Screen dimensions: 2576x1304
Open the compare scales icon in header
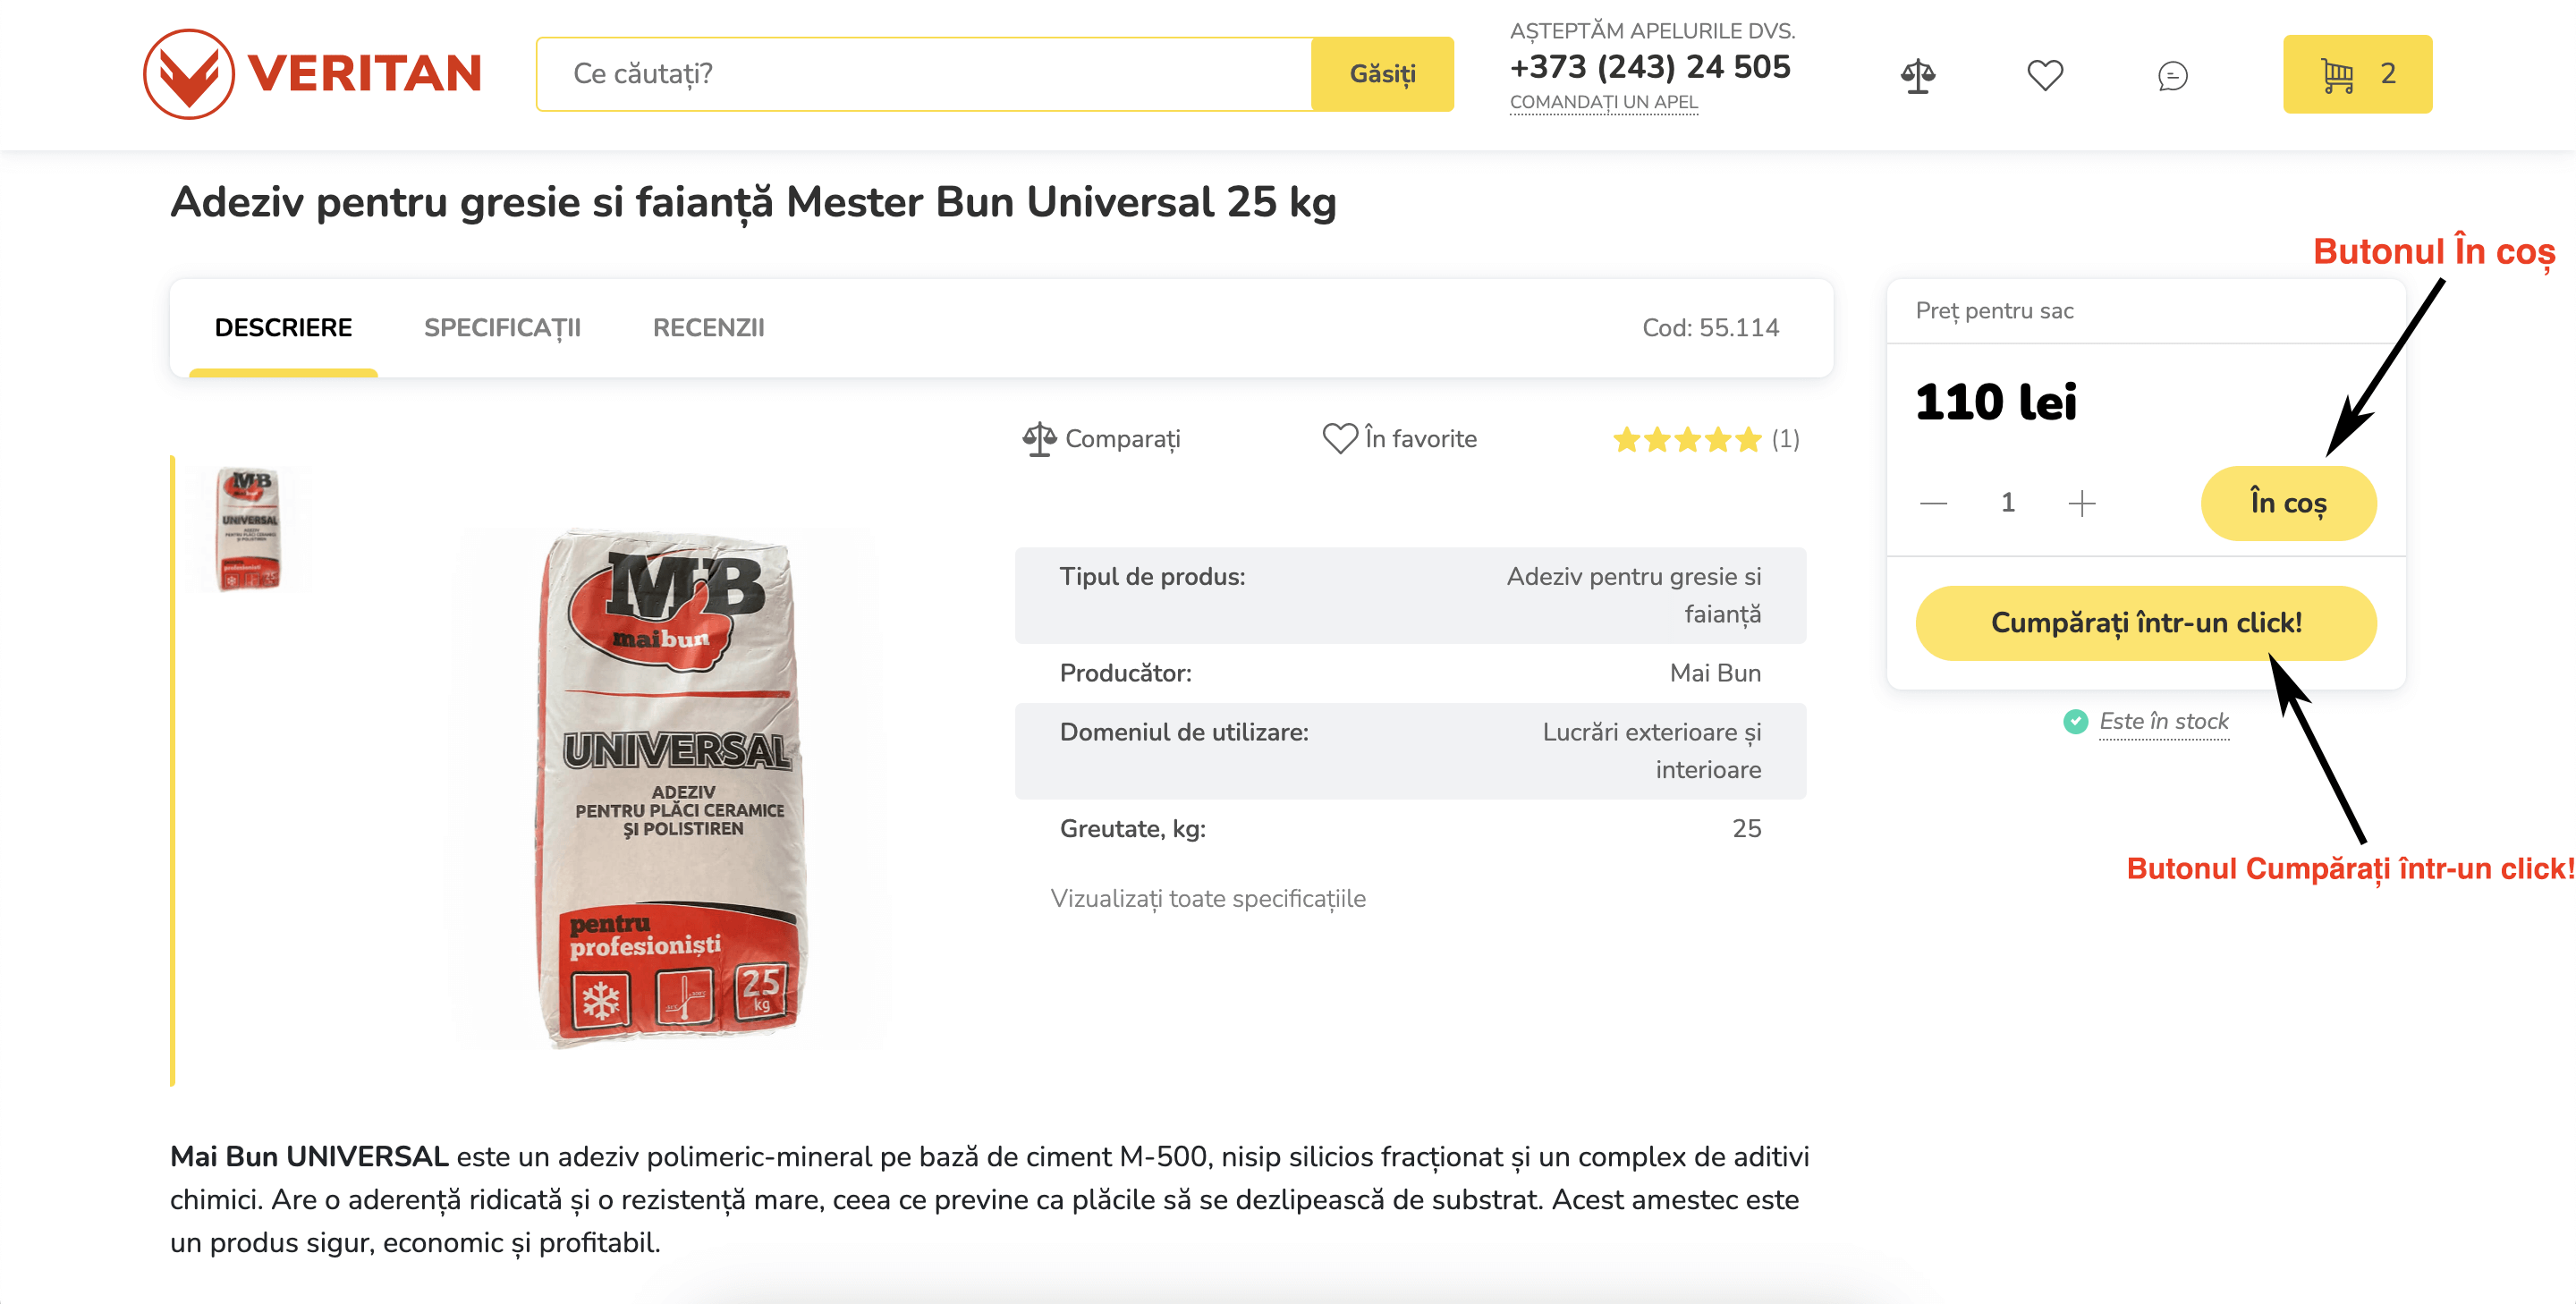click(x=1917, y=76)
